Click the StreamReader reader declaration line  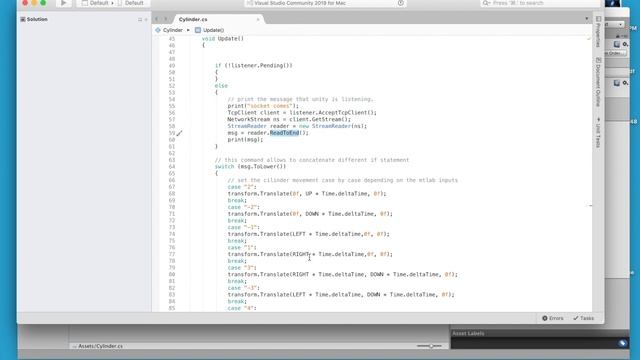click(x=297, y=126)
